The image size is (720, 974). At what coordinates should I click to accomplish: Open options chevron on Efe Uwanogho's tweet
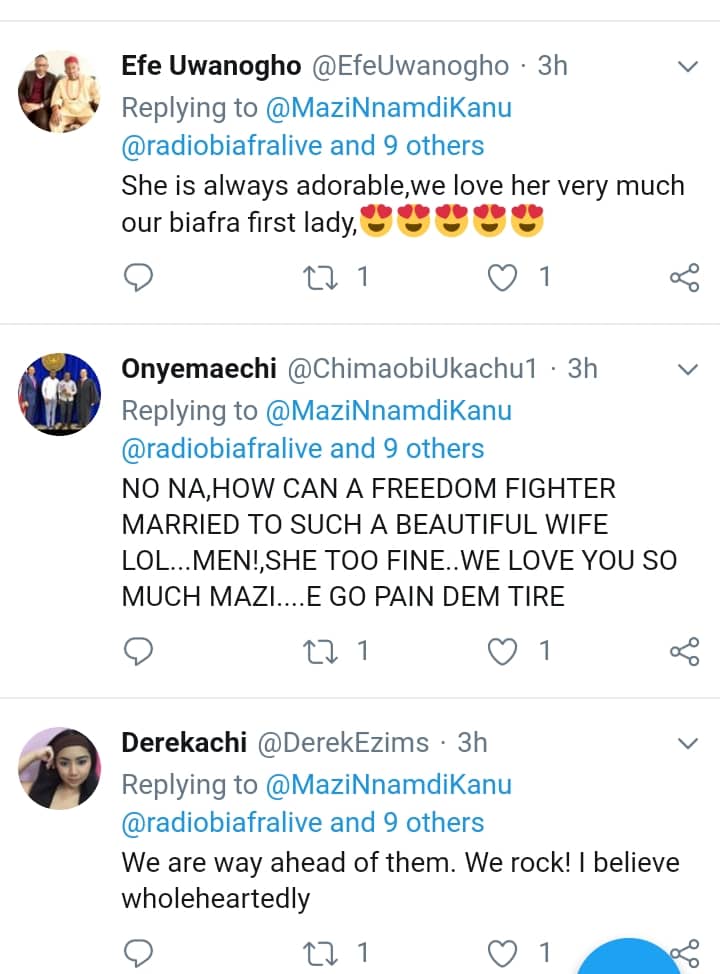click(688, 67)
